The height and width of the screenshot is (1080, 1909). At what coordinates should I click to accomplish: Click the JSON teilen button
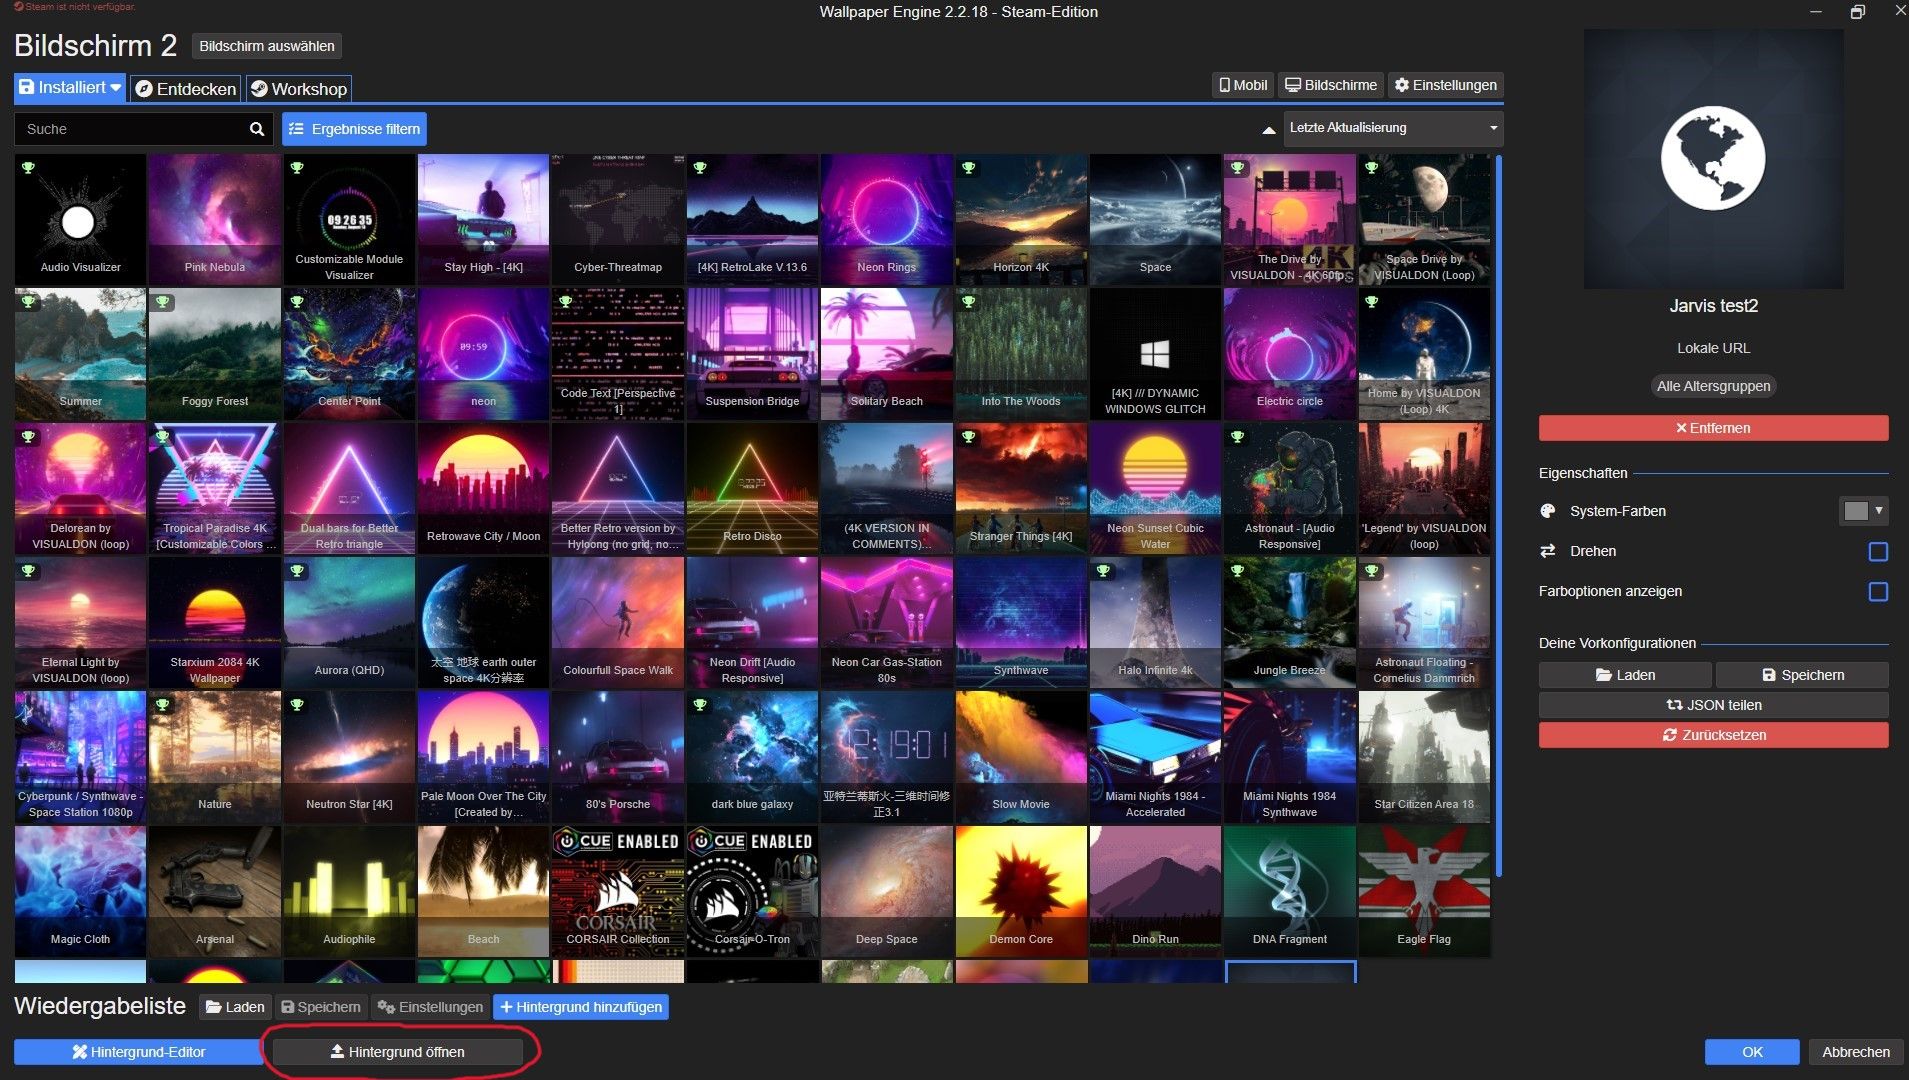(x=1713, y=705)
